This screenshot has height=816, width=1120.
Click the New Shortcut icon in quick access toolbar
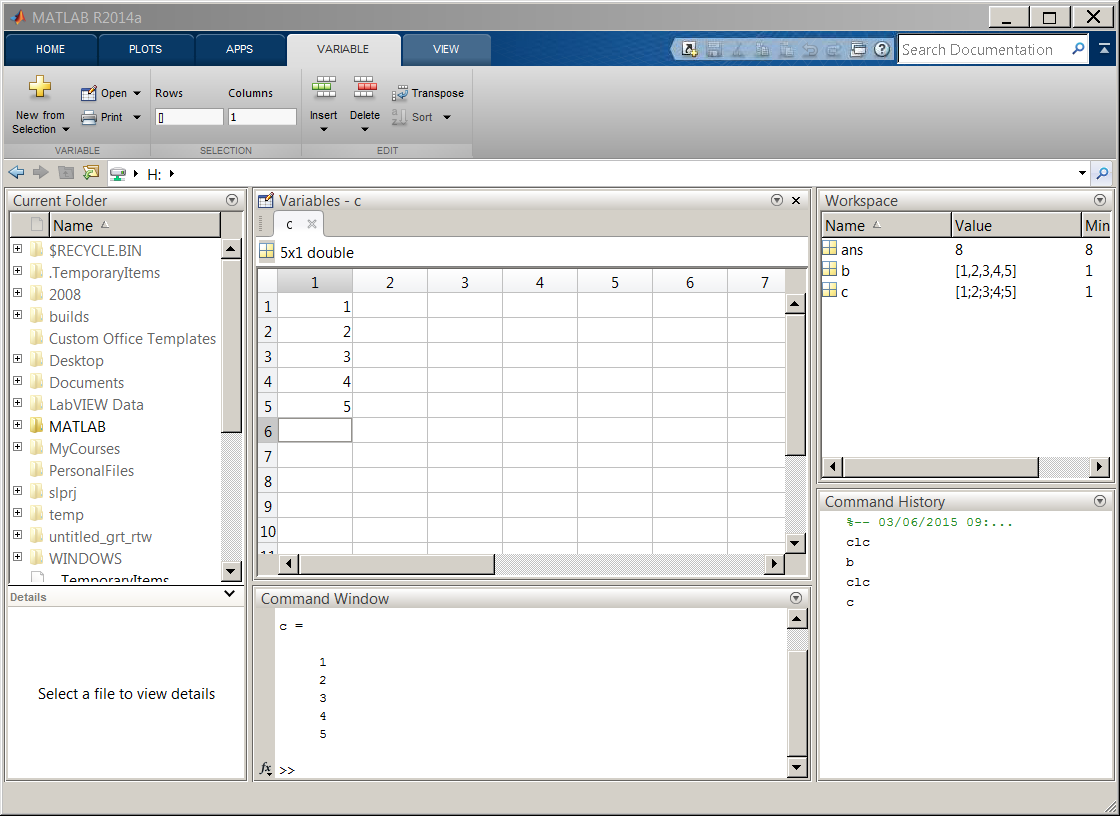click(689, 49)
